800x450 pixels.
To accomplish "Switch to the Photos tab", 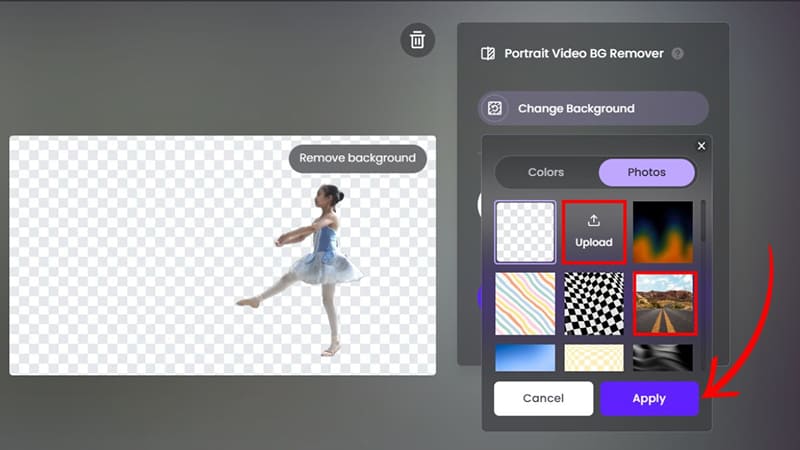I will [646, 172].
